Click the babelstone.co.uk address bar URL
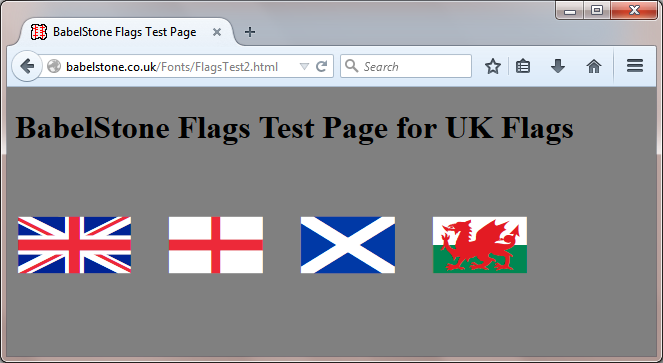 point(172,67)
